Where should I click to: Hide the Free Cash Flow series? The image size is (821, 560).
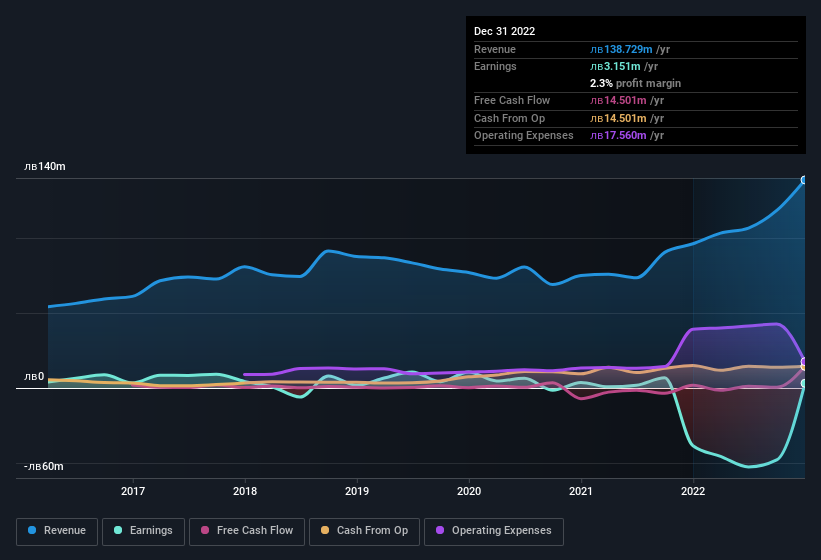[x=247, y=530]
